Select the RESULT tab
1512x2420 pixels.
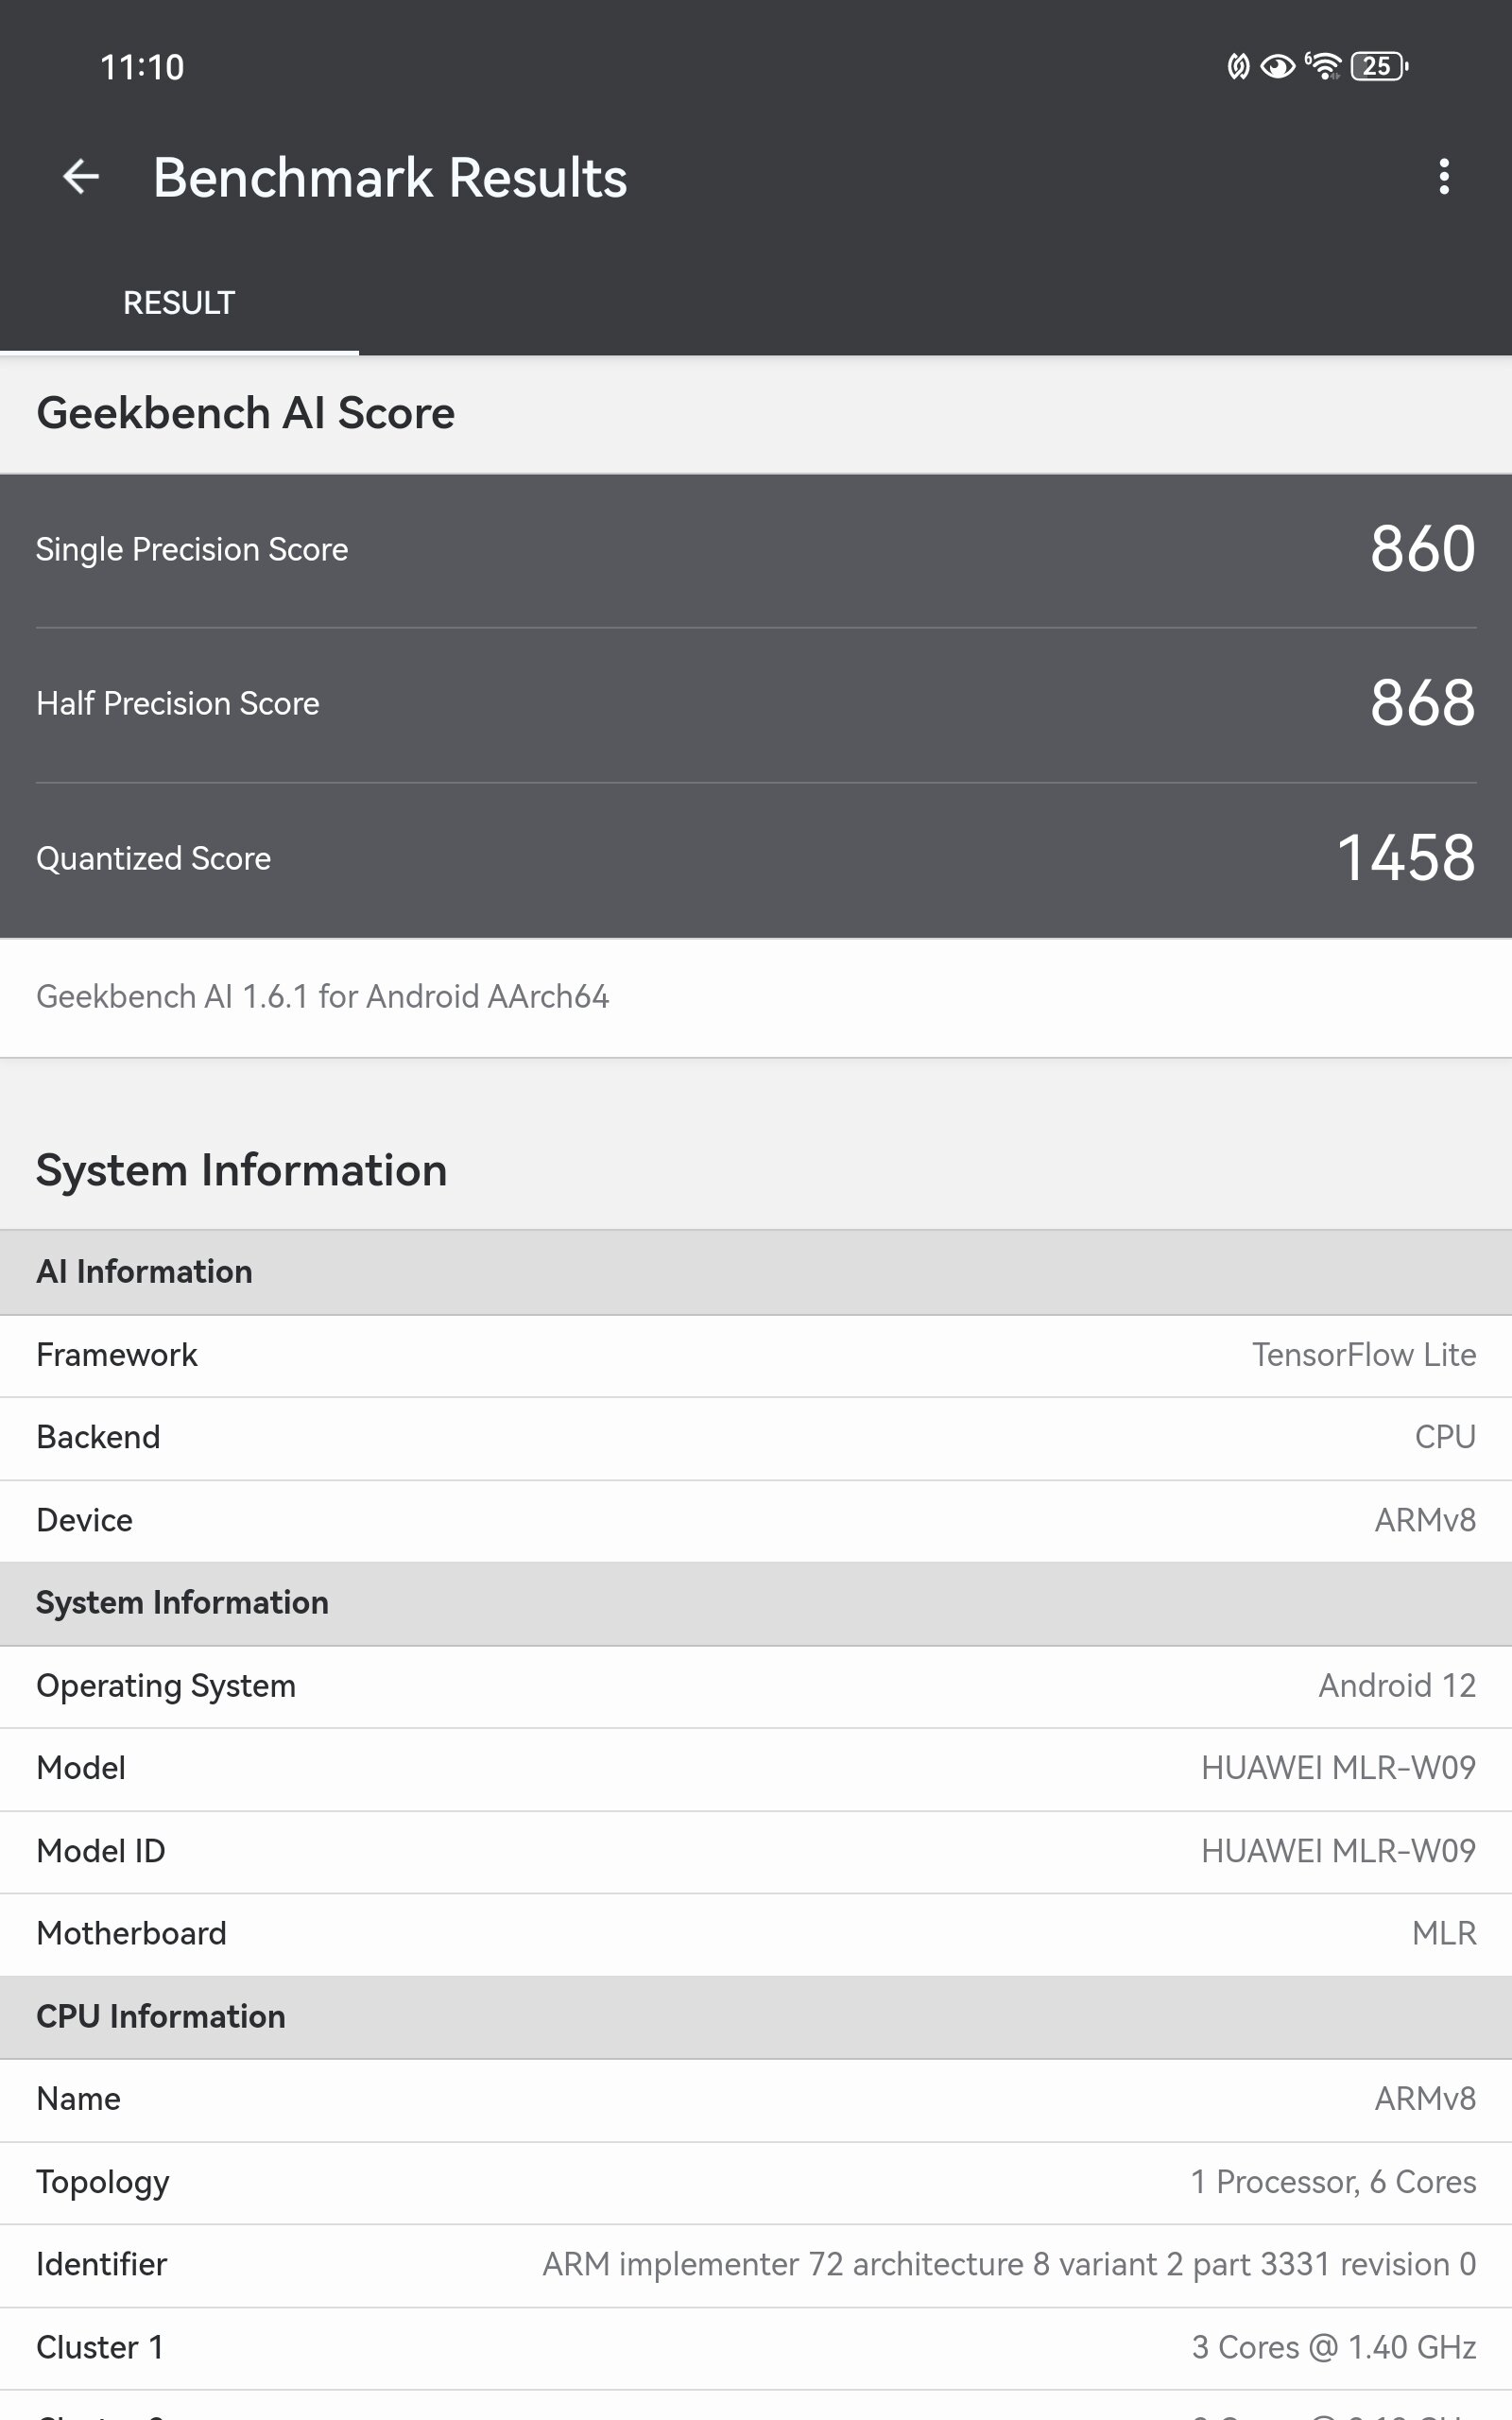[179, 303]
